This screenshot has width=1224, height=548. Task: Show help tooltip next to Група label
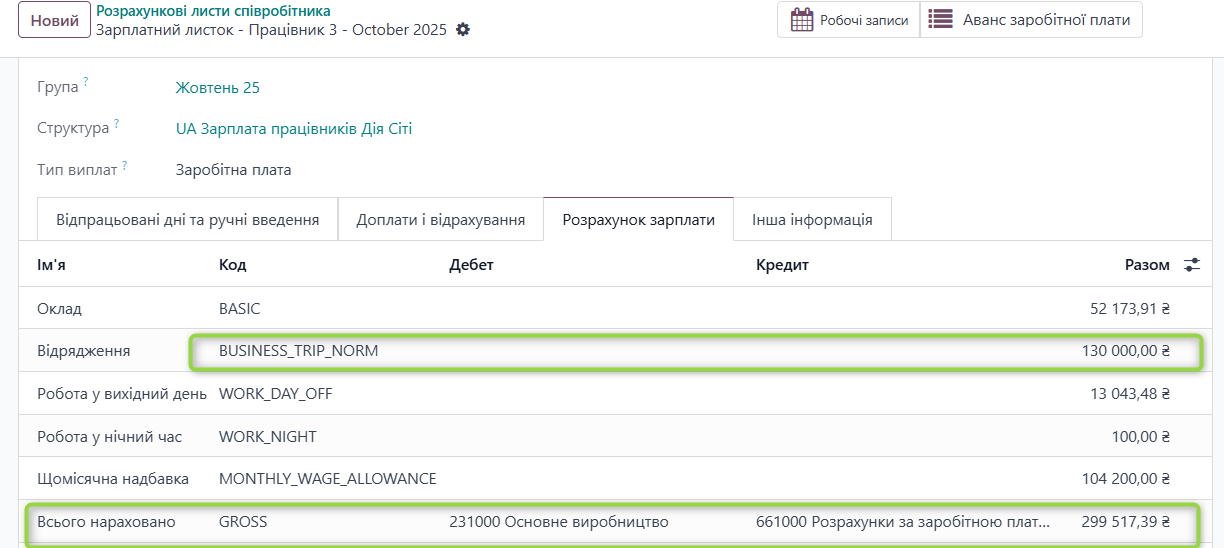pos(86,83)
